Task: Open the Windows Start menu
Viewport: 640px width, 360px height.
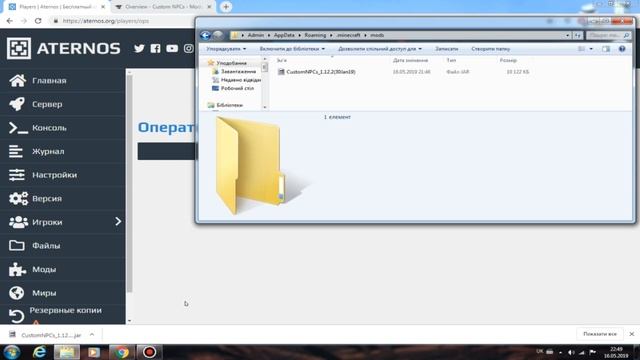Action: point(11,352)
